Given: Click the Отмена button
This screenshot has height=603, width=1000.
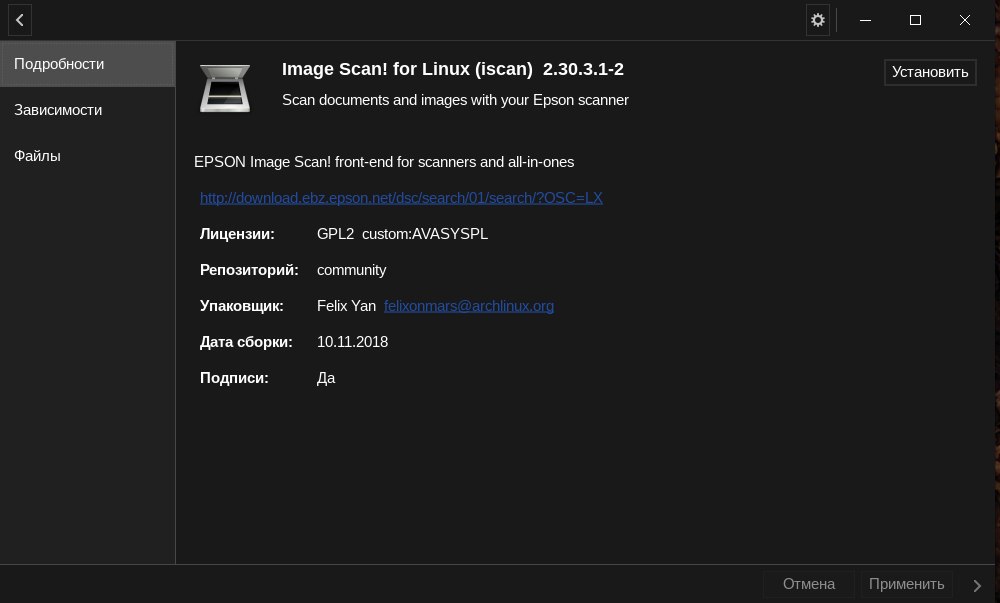Looking at the screenshot, I should (x=809, y=584).
